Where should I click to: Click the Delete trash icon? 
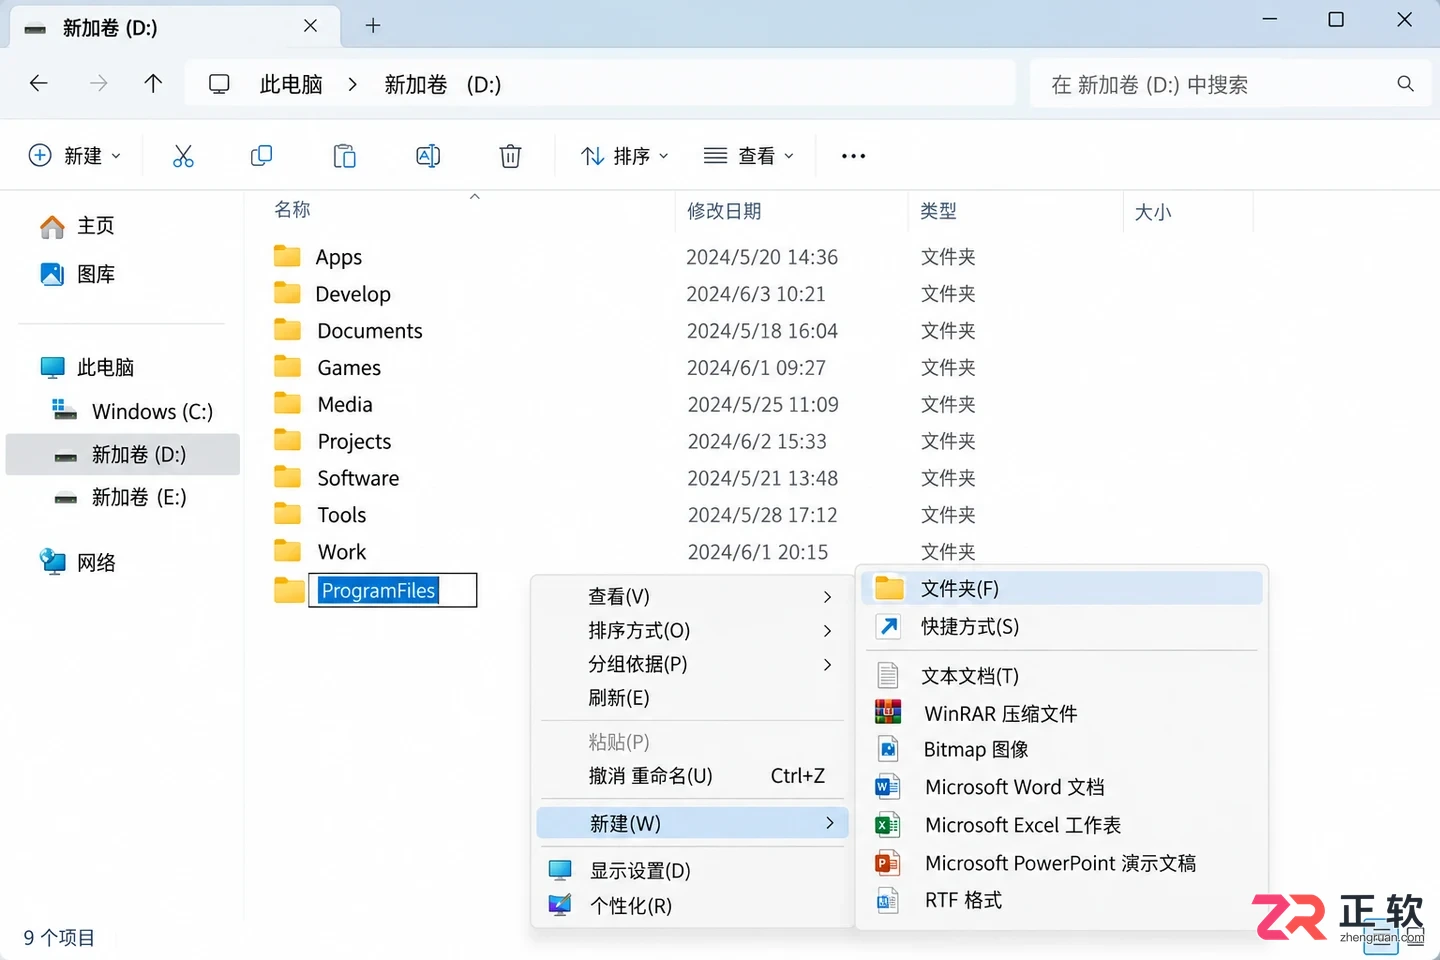point(510,156)
